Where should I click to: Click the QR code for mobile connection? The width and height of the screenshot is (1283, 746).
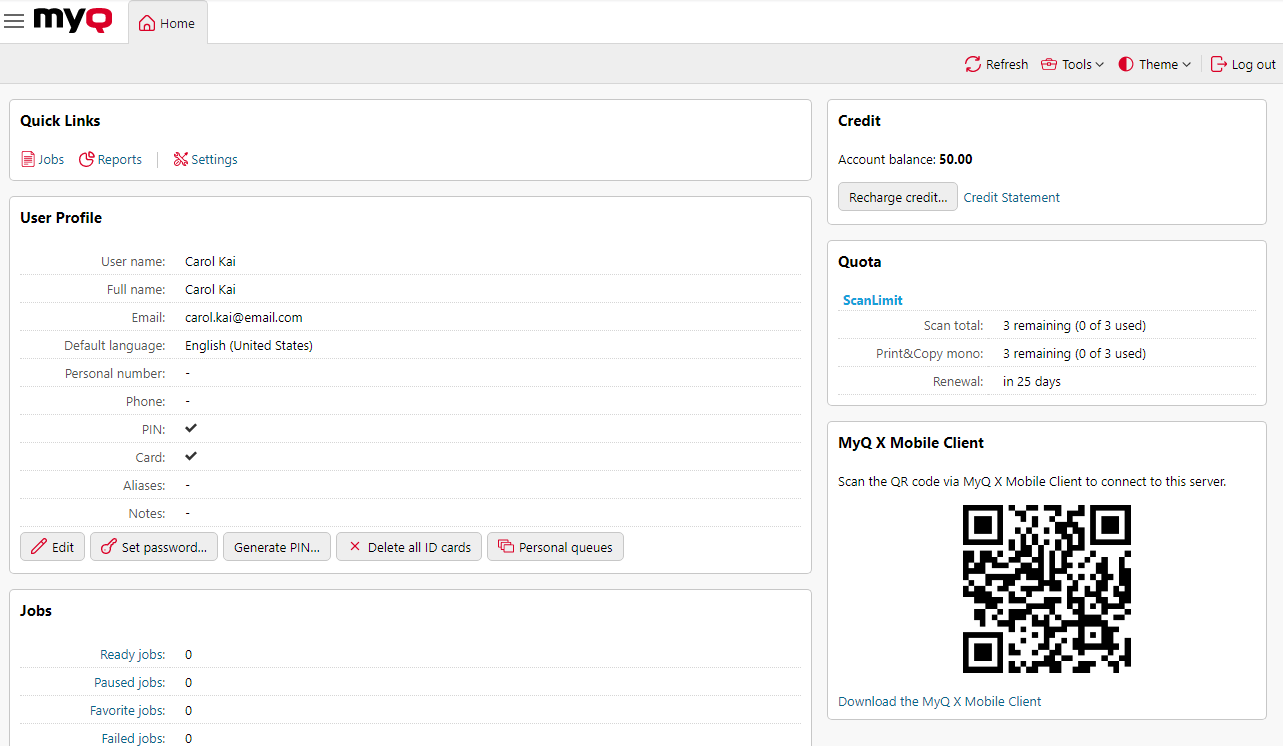point(1046,589)
